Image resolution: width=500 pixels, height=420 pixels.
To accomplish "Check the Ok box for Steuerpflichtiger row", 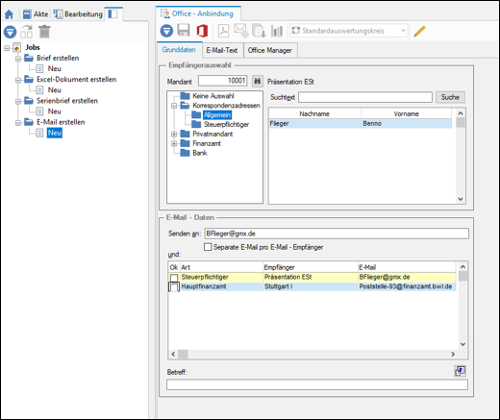I will pos(174,278).
